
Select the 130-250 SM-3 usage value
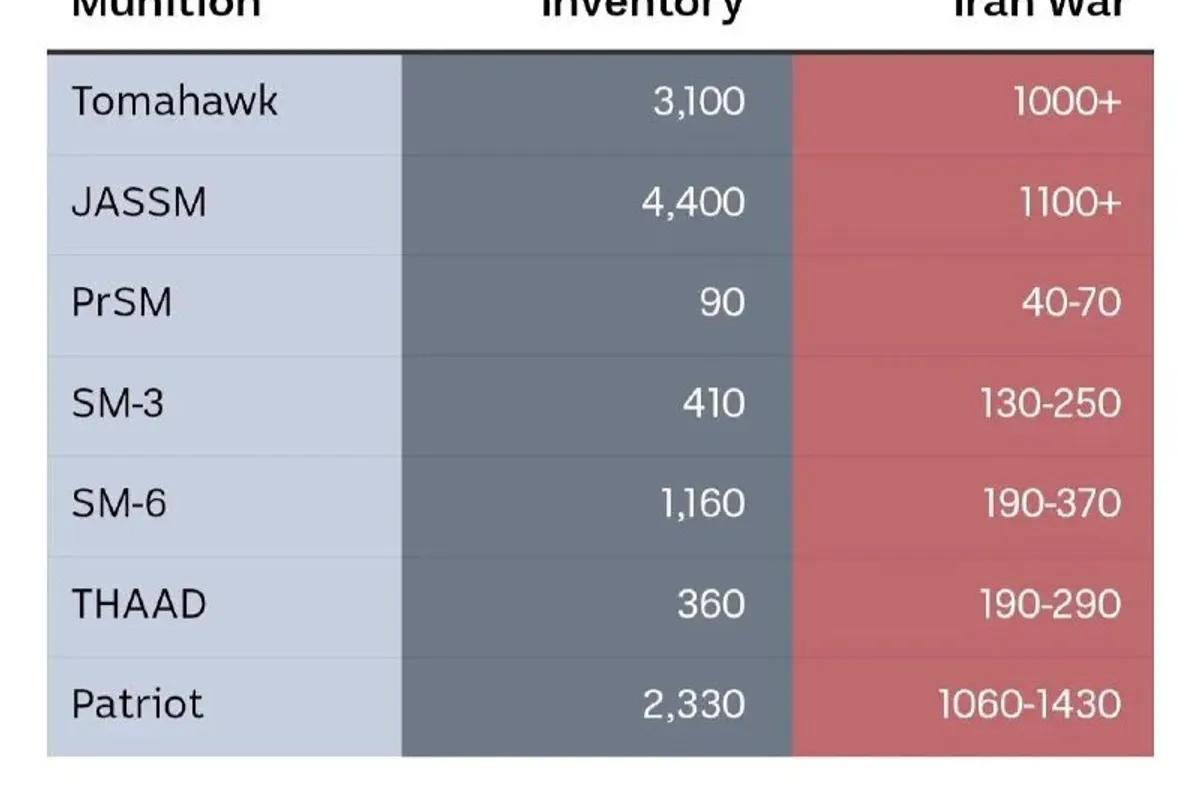click(x=1050, y=404)
